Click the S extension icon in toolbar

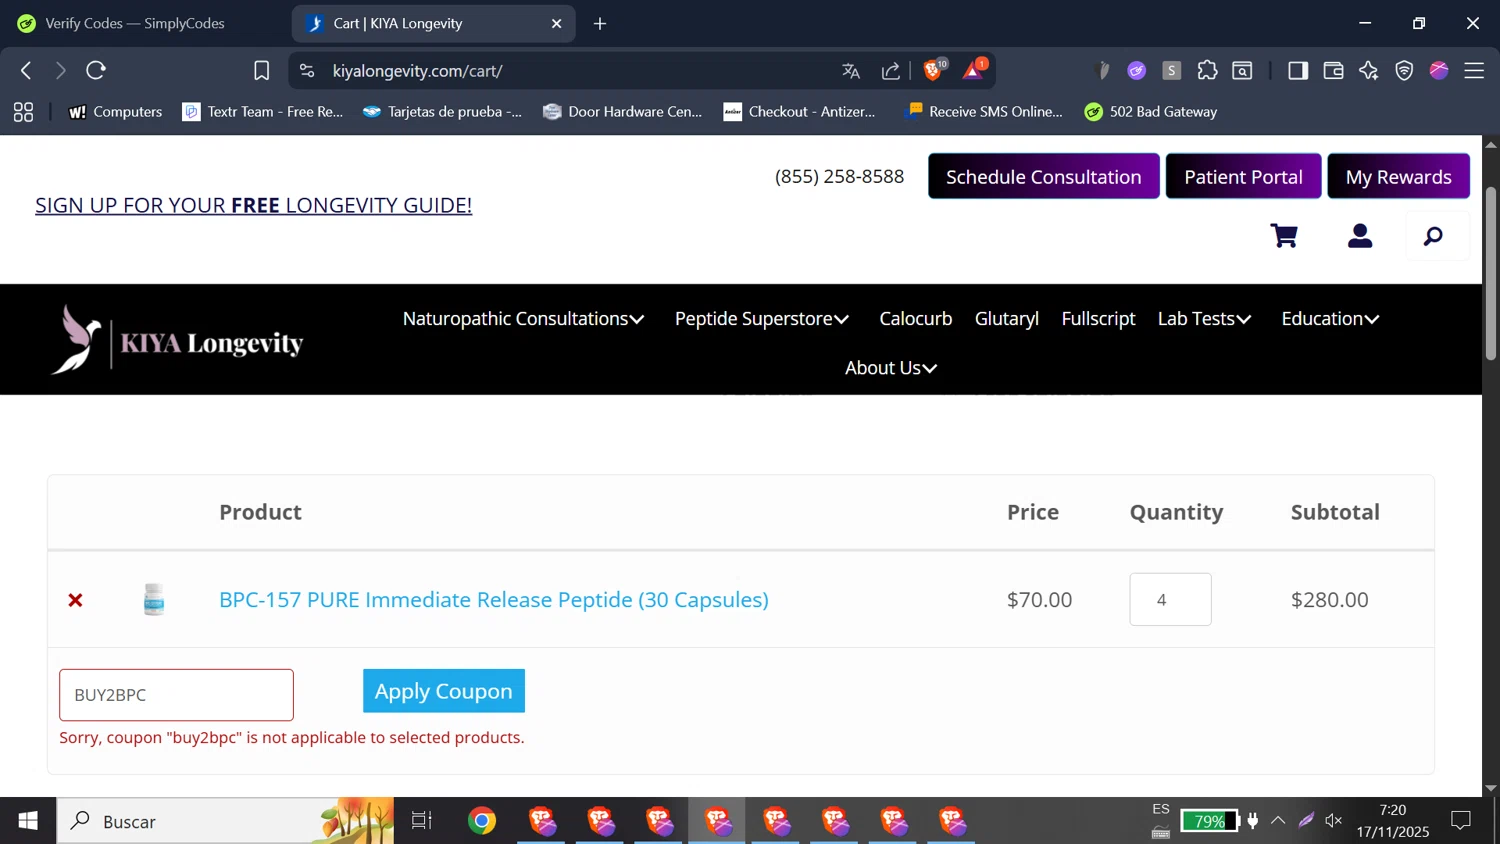1172,70
